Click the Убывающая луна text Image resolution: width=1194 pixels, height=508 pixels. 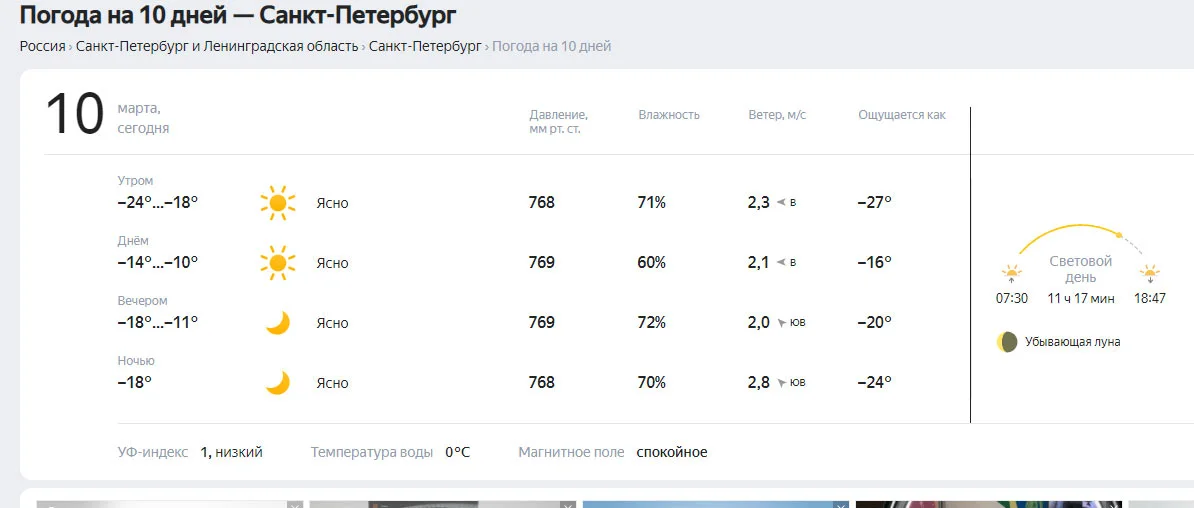click(1072, 342)
